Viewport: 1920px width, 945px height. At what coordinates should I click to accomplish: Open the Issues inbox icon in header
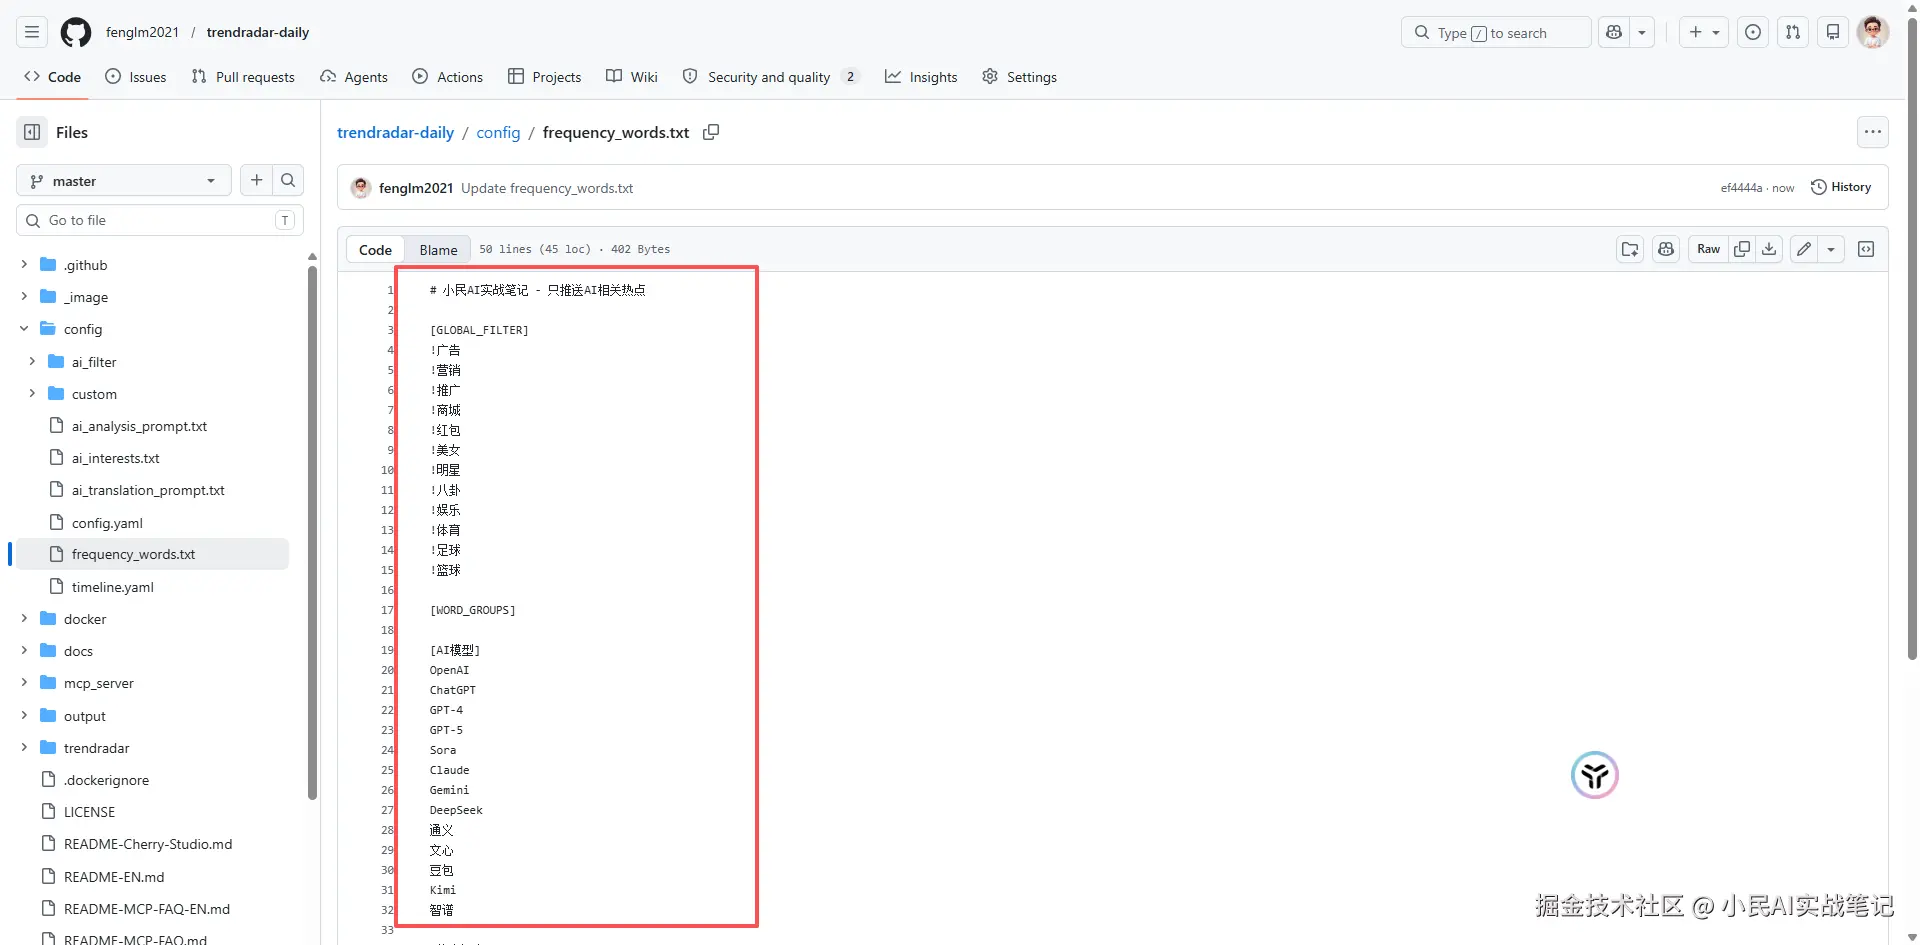1753,32
